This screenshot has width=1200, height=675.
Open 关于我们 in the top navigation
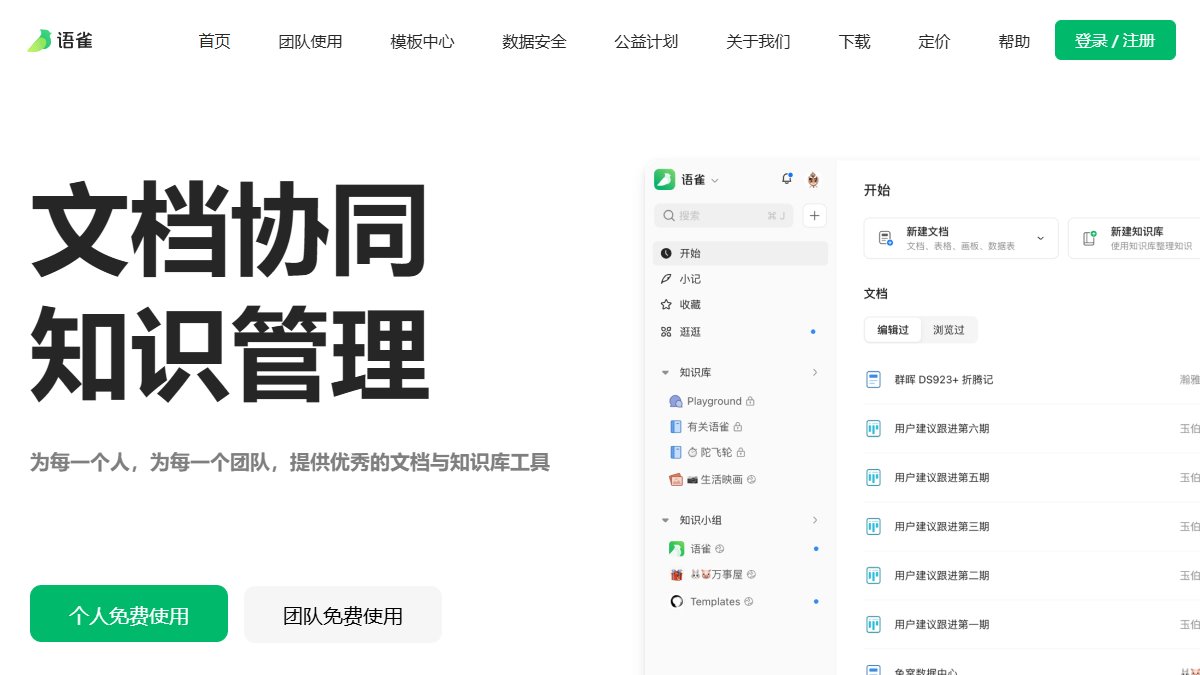click(758, 41)
